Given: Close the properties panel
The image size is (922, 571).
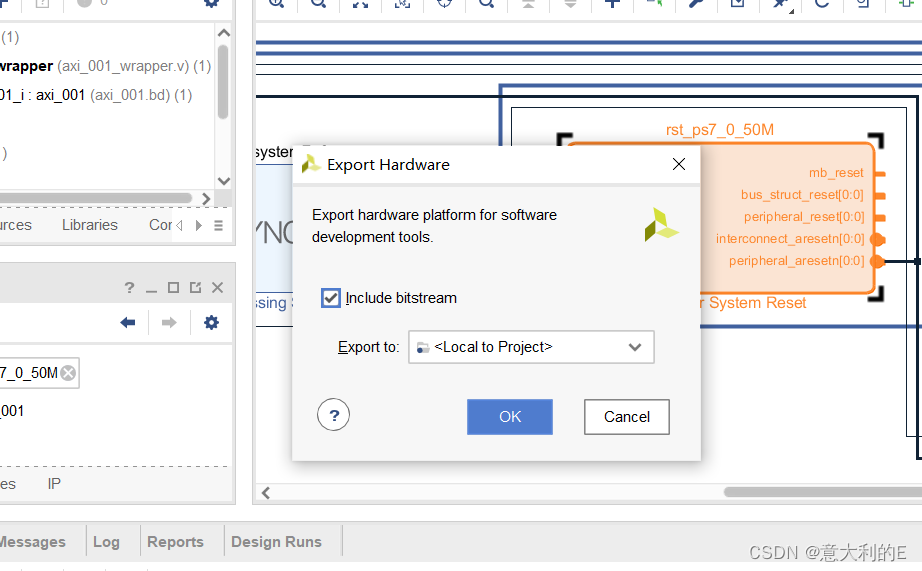Looking at the screenshot, I should click(x=218, y=288).
